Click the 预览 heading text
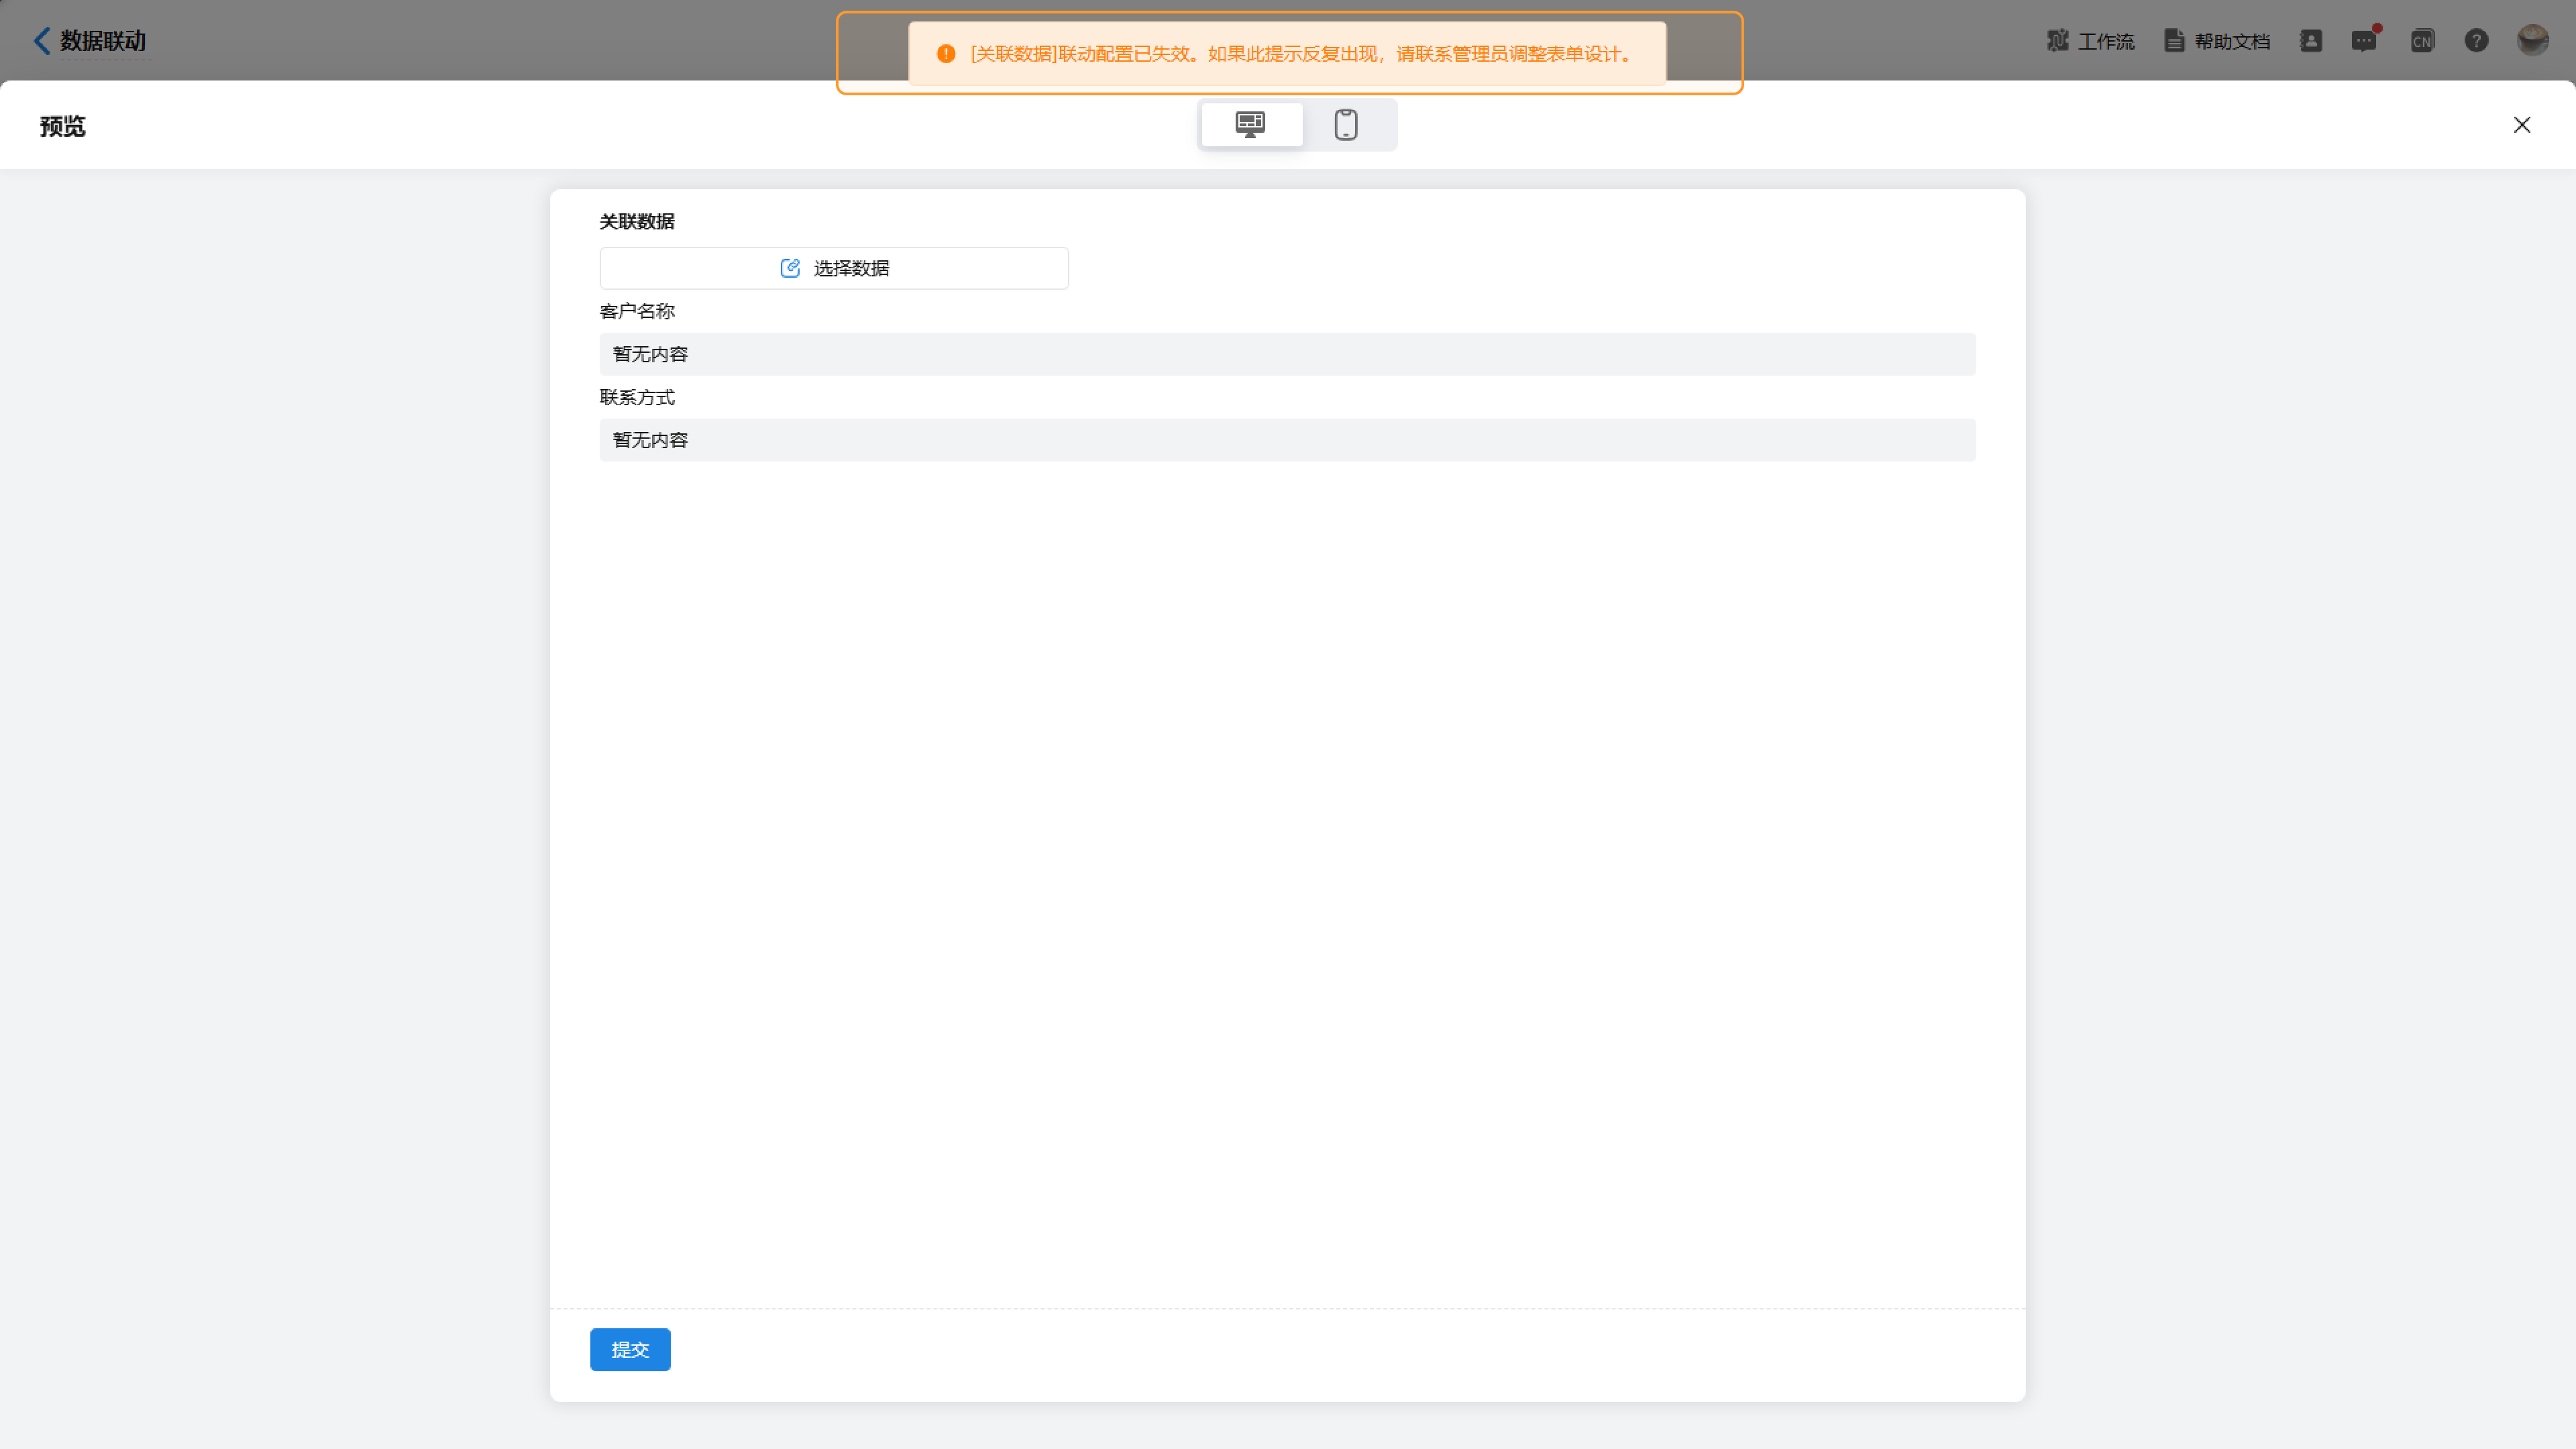The image size is (2576, 1449). coord(63,127)
